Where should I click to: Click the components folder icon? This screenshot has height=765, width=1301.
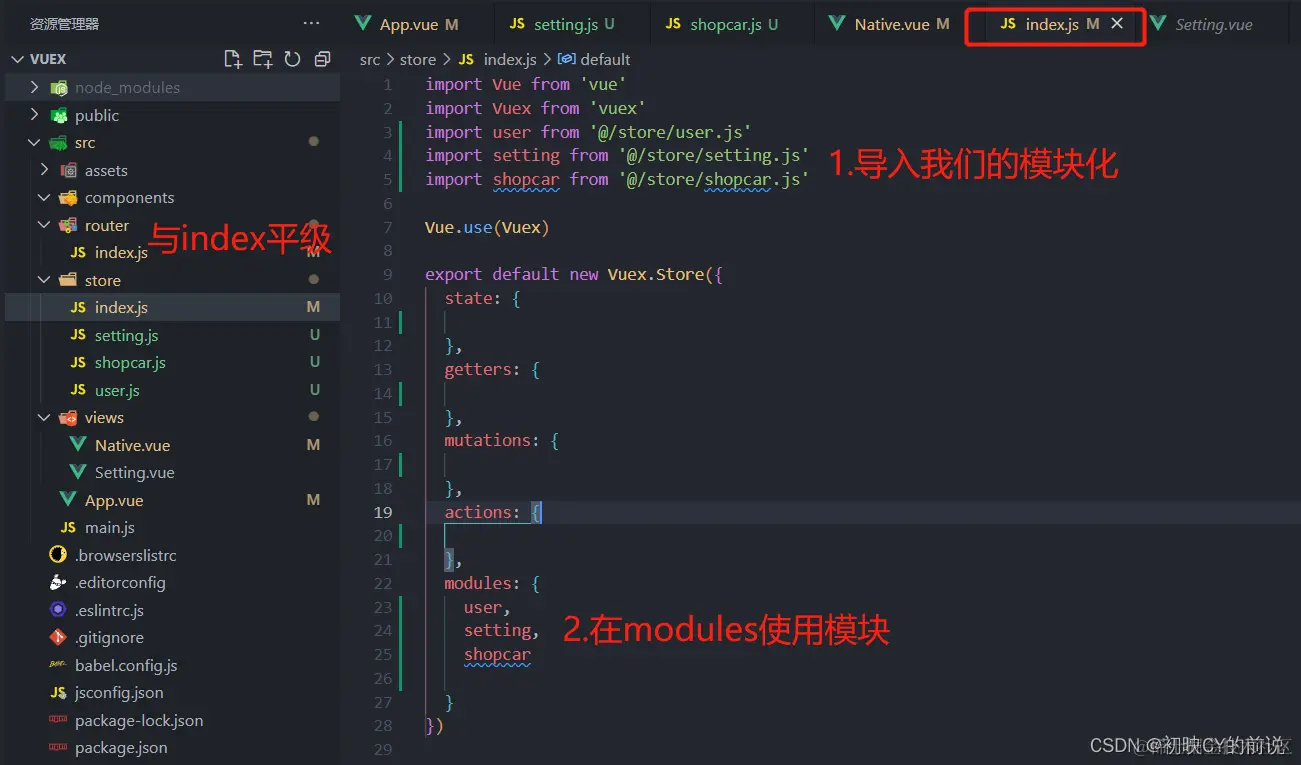69,198
